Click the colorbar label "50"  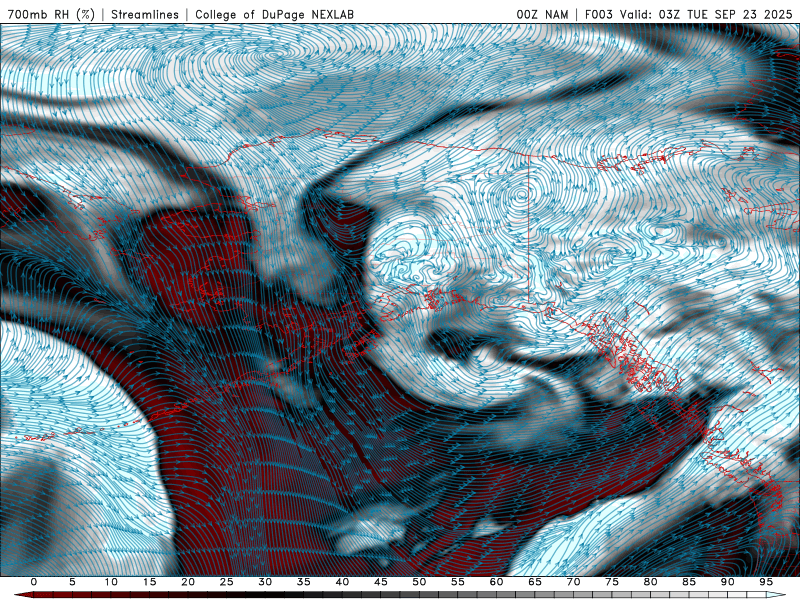click(x=419, y=582)
